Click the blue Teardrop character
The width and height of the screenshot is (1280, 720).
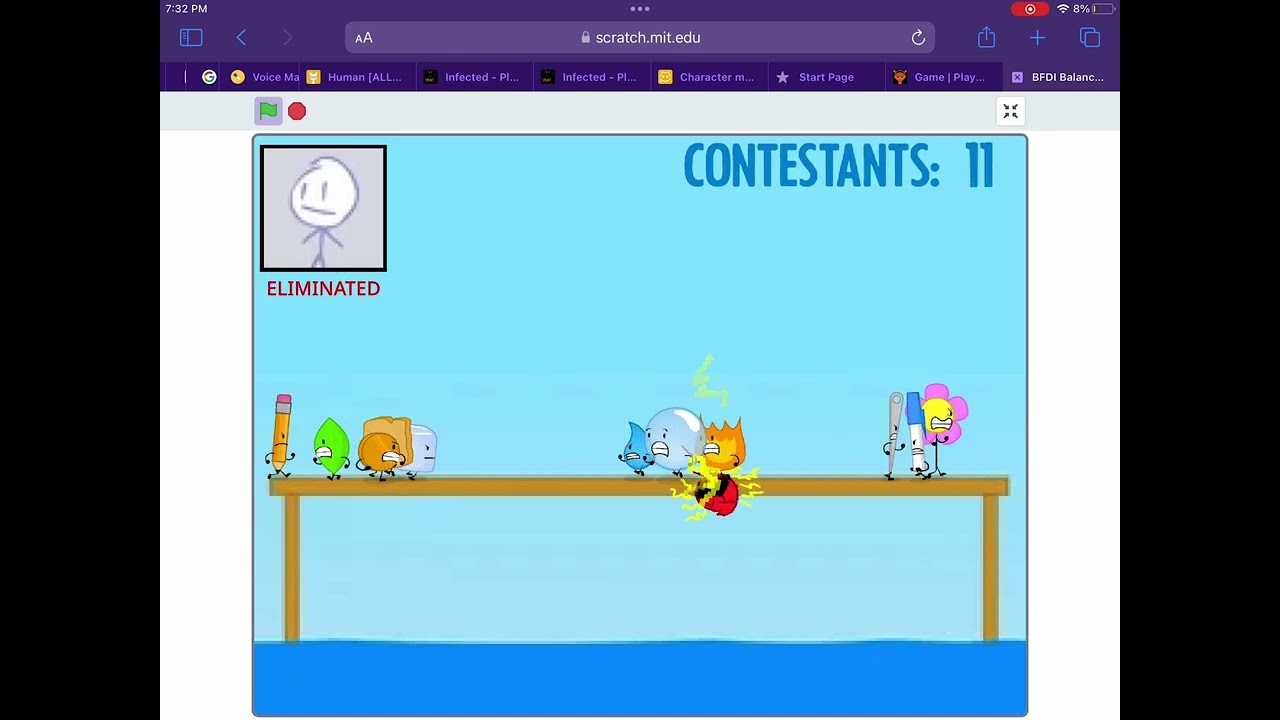pos(635,447)
